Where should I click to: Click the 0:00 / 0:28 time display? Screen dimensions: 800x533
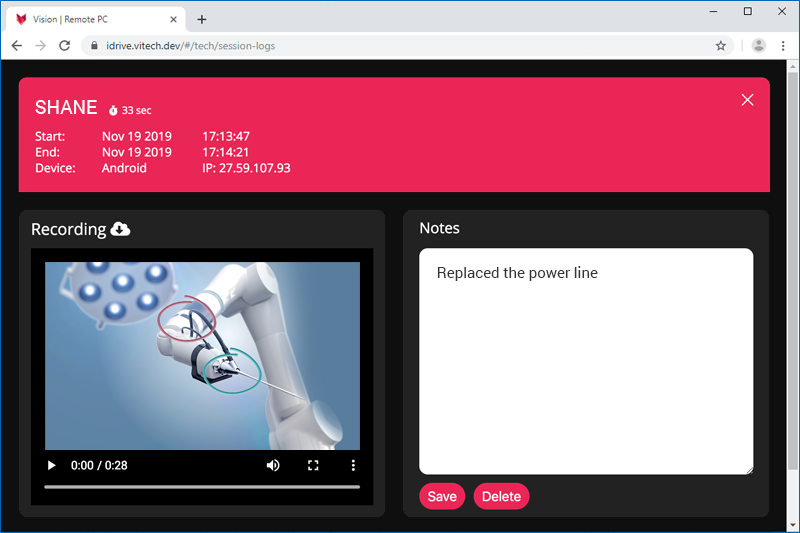coord(99,465)
